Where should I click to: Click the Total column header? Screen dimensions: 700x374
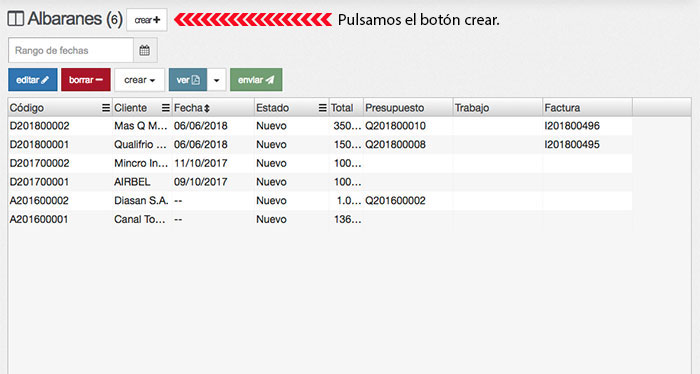pos(346,108)
